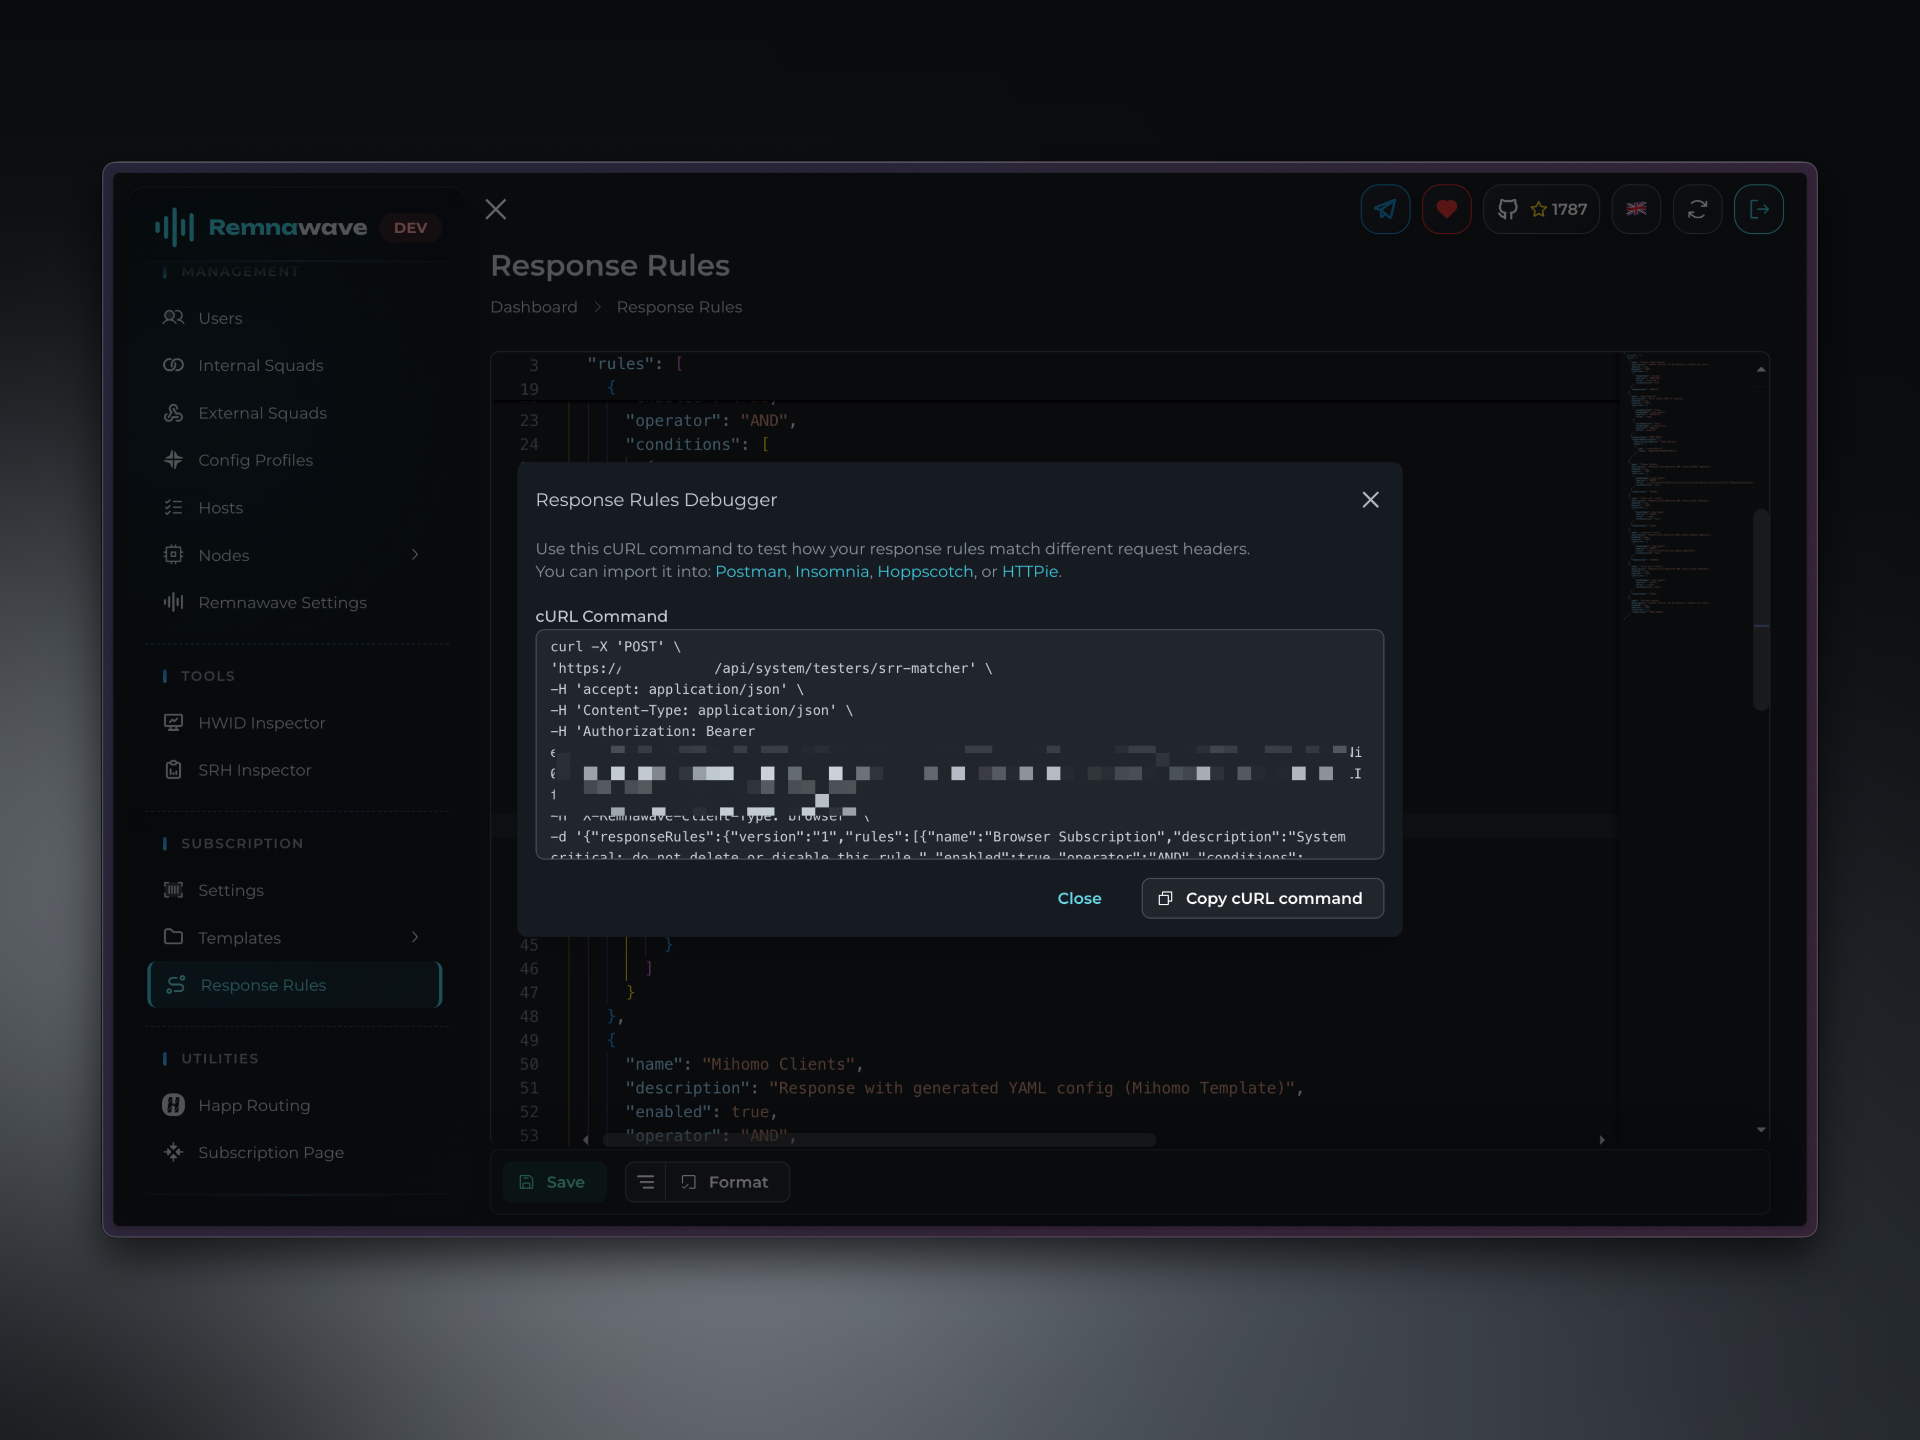Click Copy cURL command button
The height and width of the screenshot is (1440, 1920).
tap(1262, 898)
